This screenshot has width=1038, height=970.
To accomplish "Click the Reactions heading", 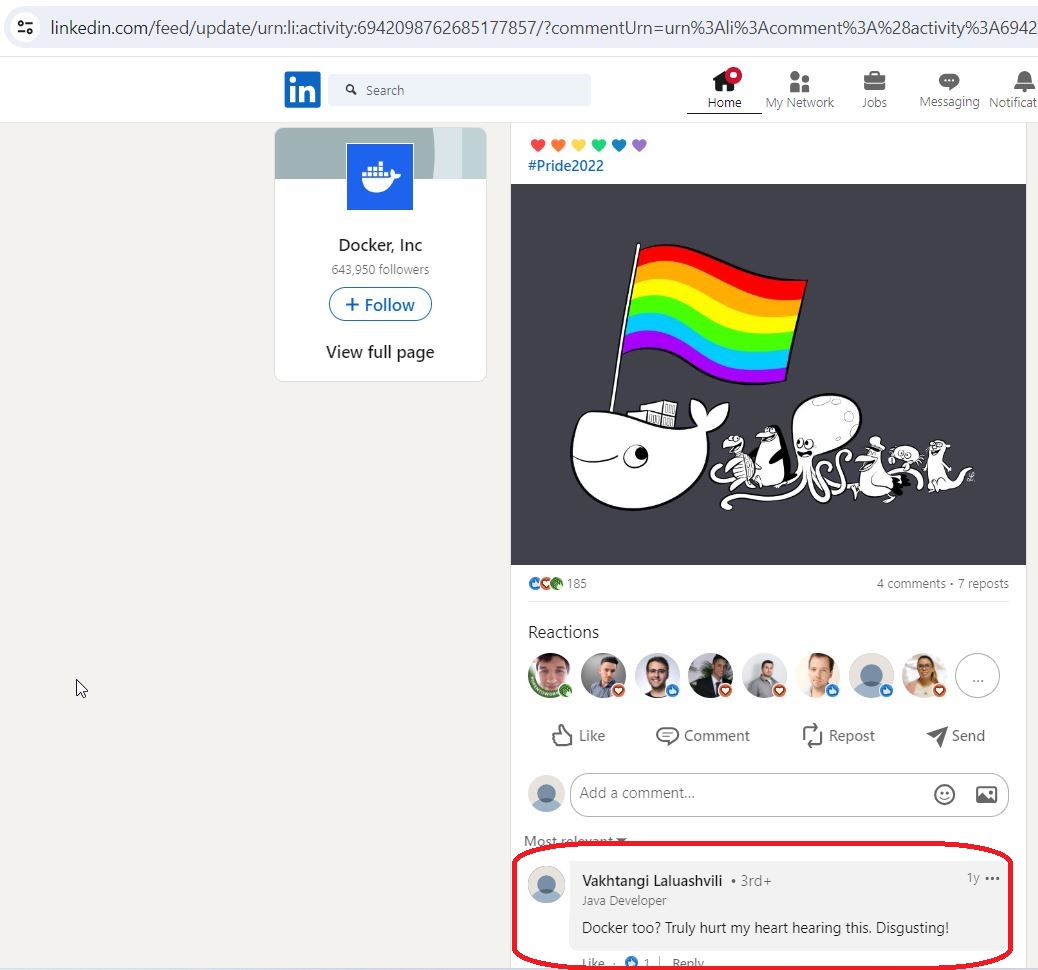I will (x=563, y=632).
